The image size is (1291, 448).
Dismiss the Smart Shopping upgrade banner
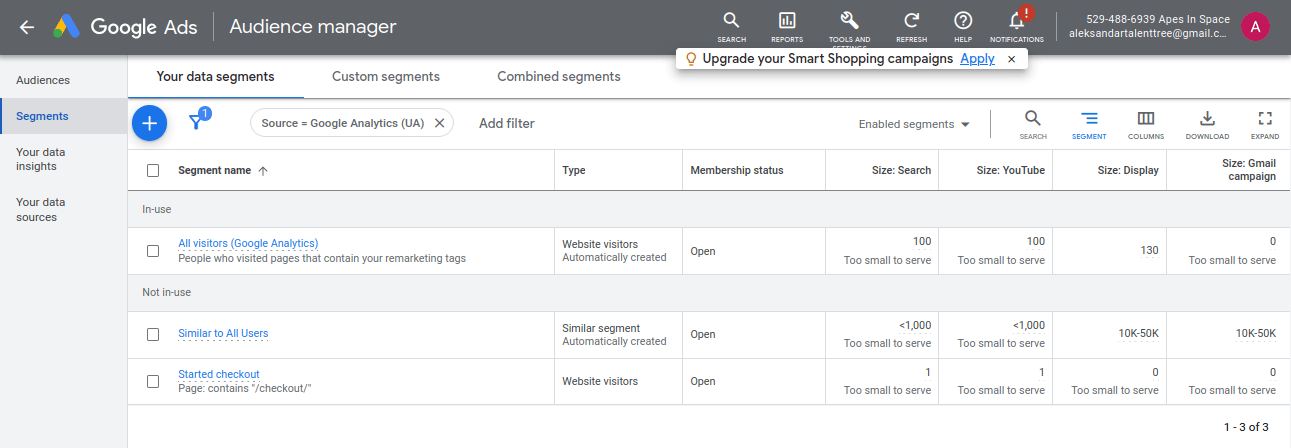(1011, 59)
